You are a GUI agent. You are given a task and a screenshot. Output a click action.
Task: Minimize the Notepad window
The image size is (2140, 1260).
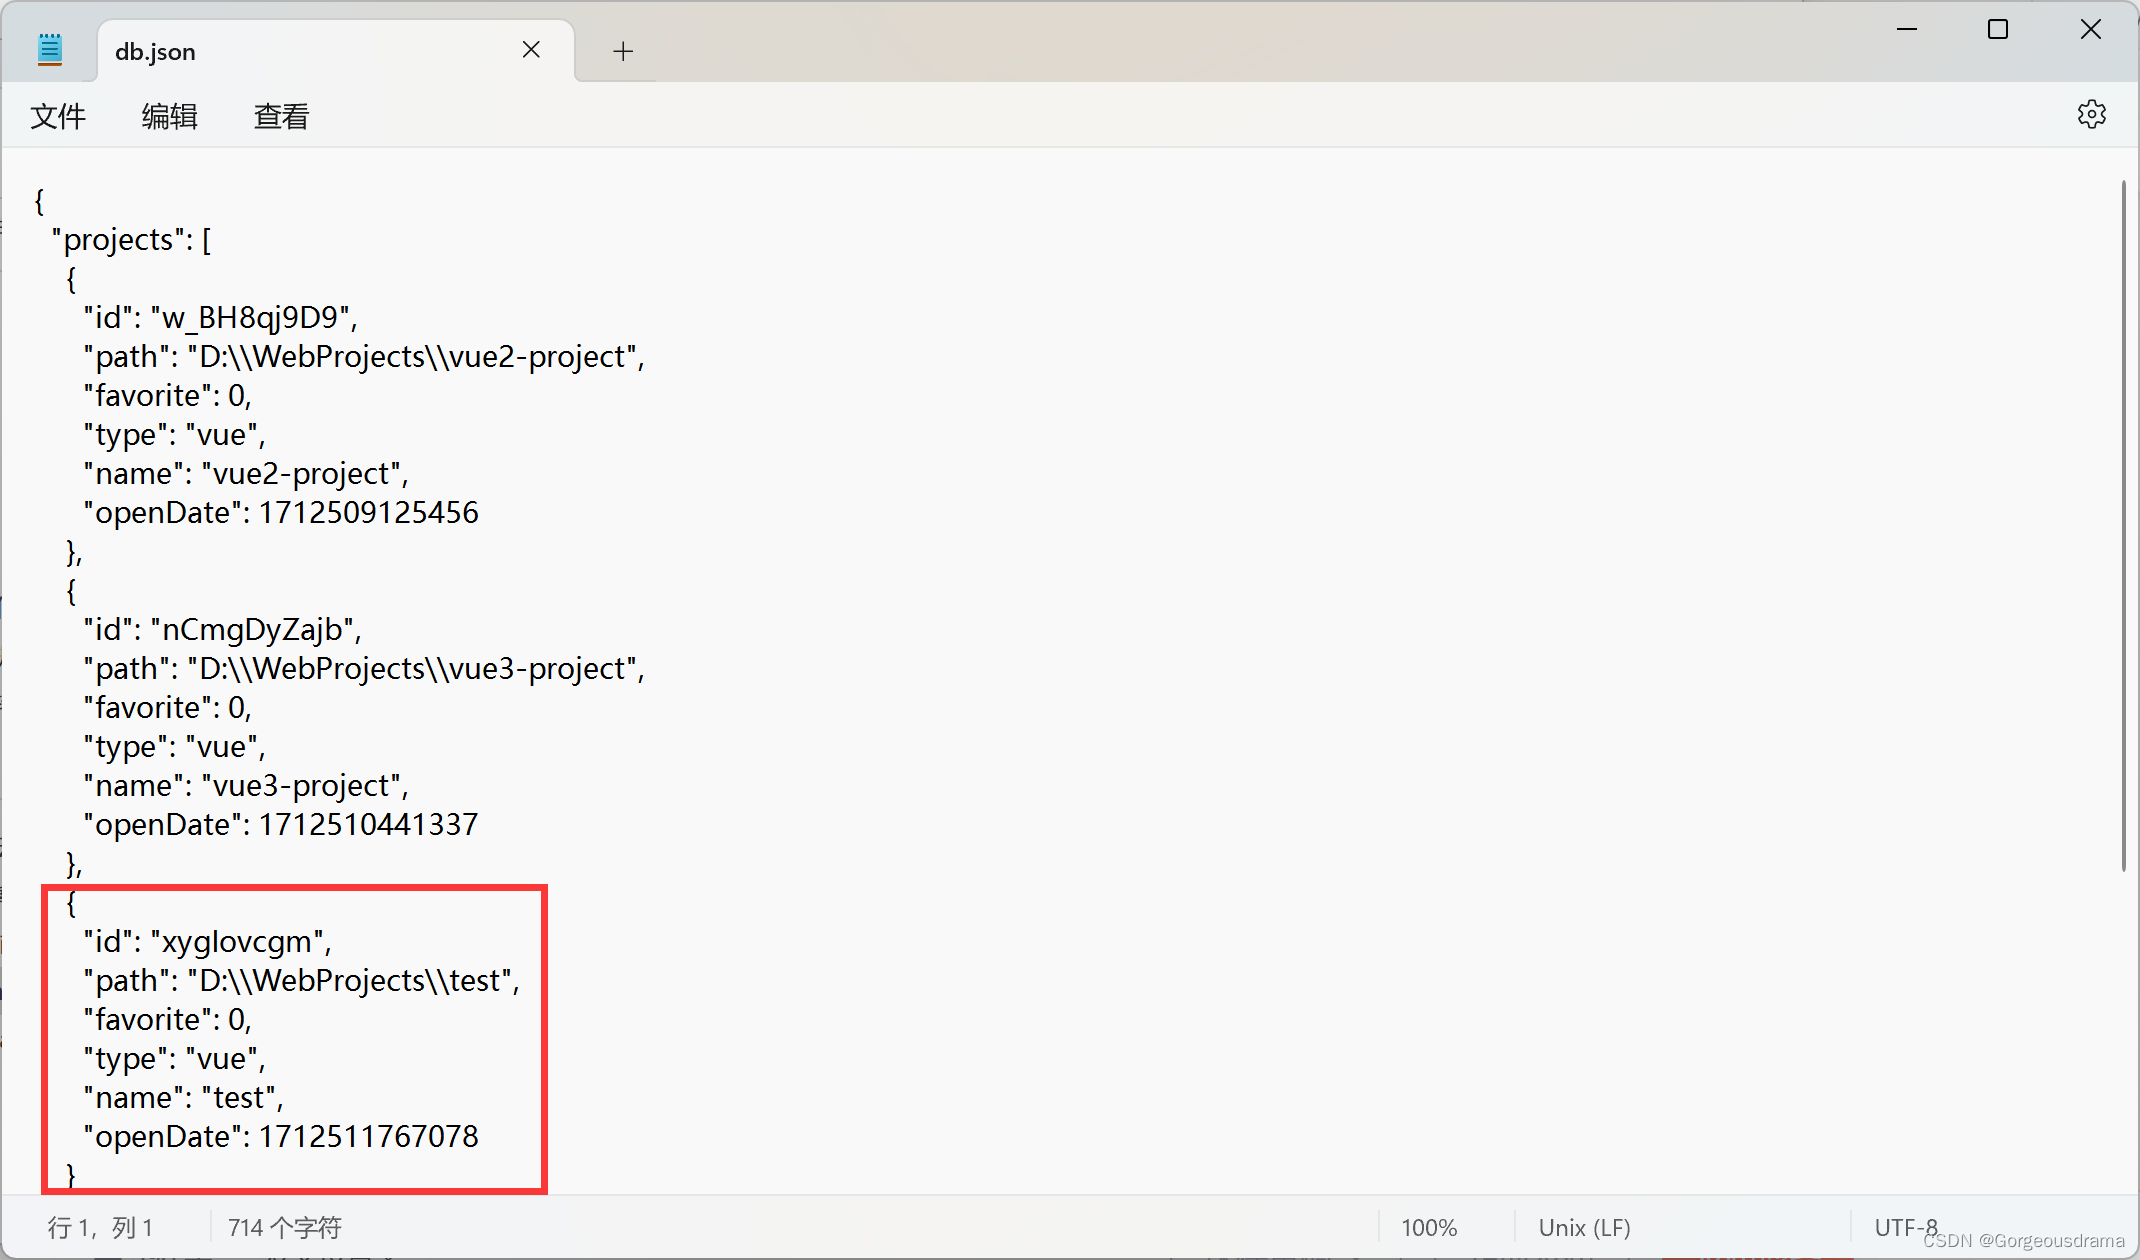tap(1907, 30)
